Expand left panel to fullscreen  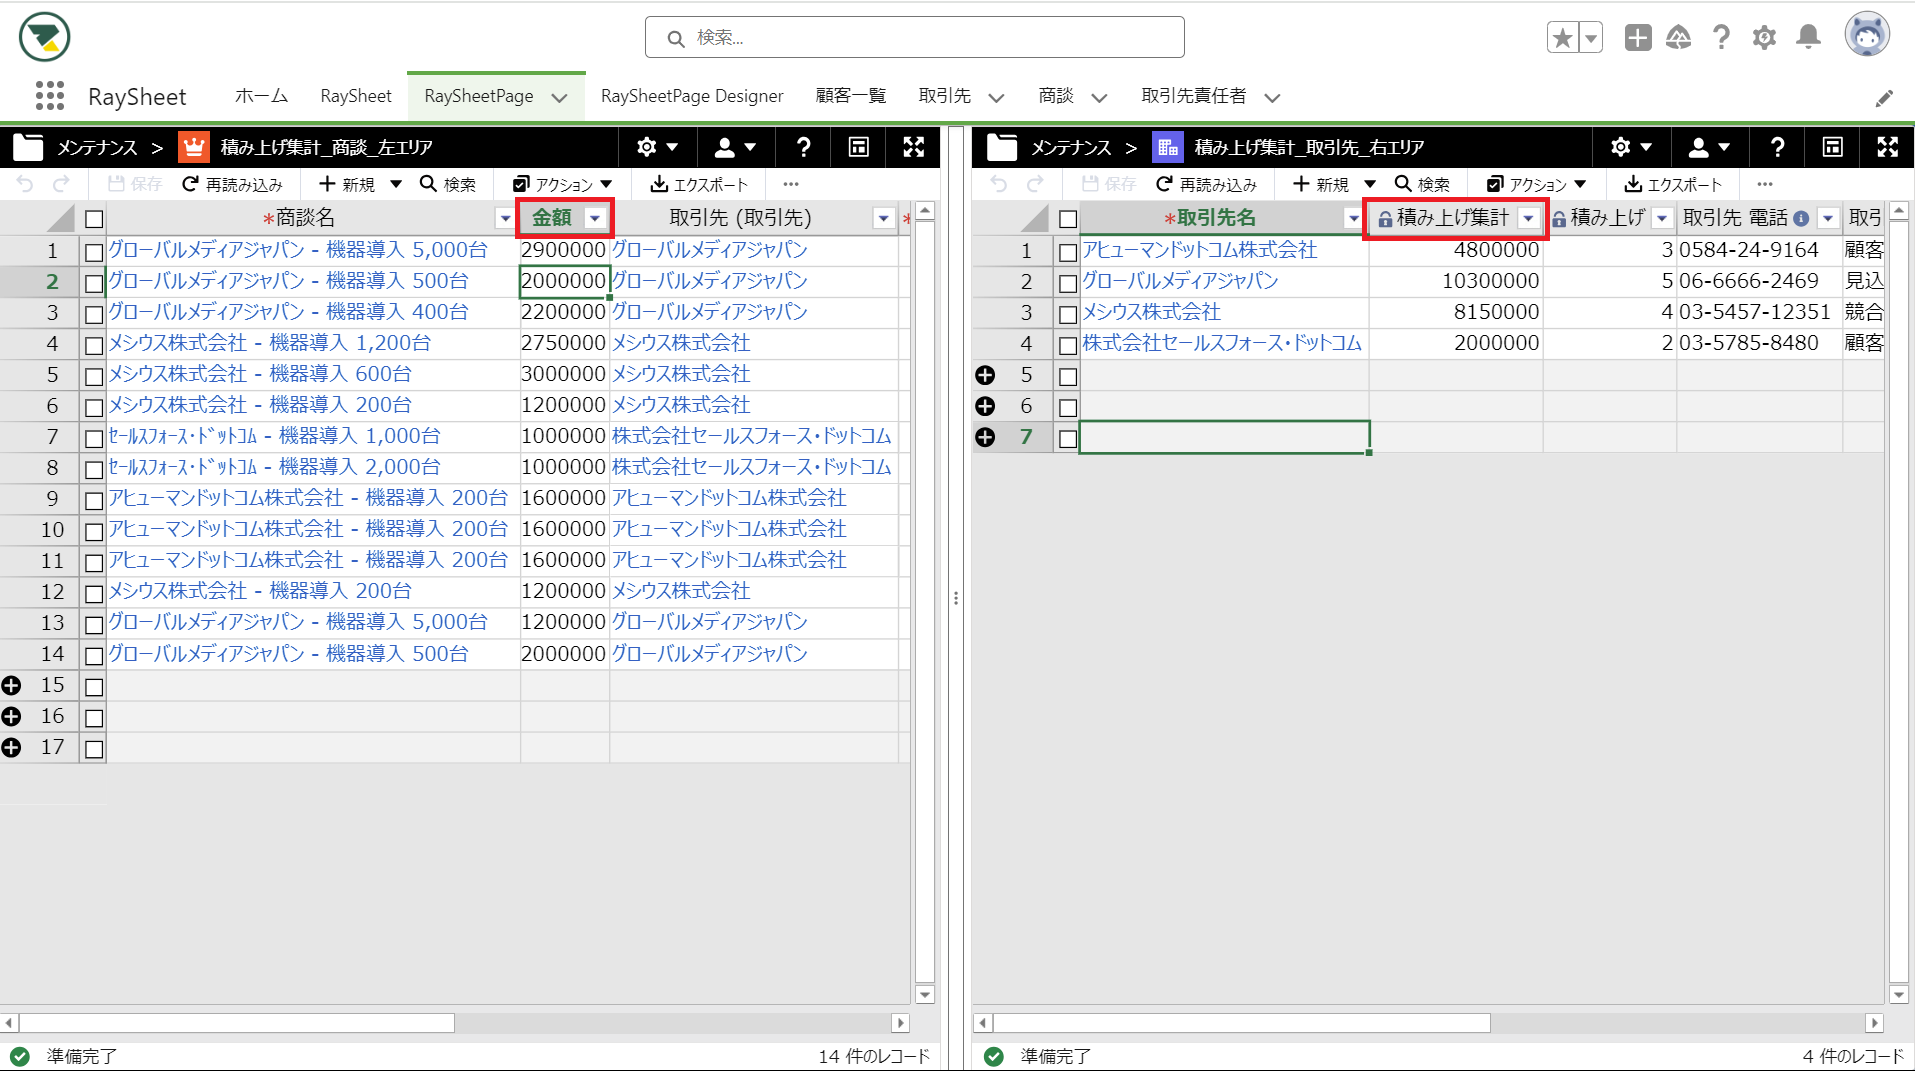tap(914, 147)
